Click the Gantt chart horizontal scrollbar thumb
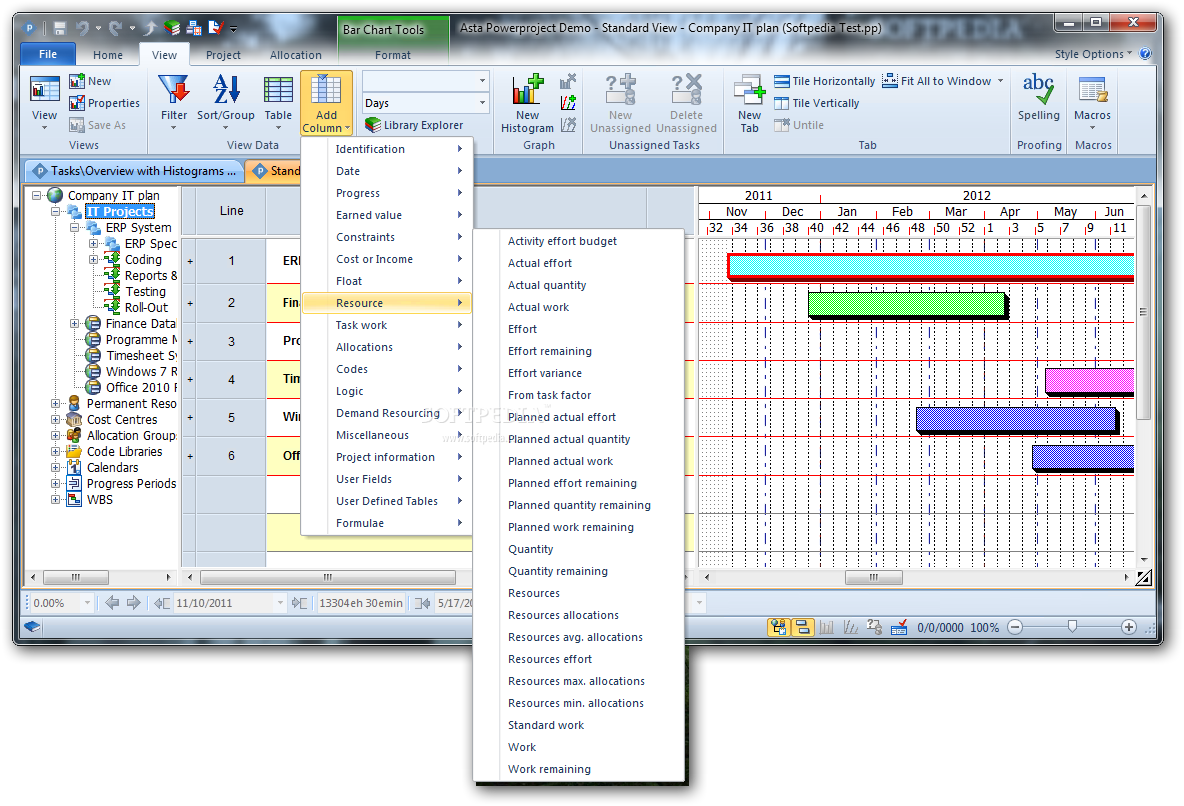This screenshot has width=1184, height=806. pyautogui.click(x=874, y=577)
